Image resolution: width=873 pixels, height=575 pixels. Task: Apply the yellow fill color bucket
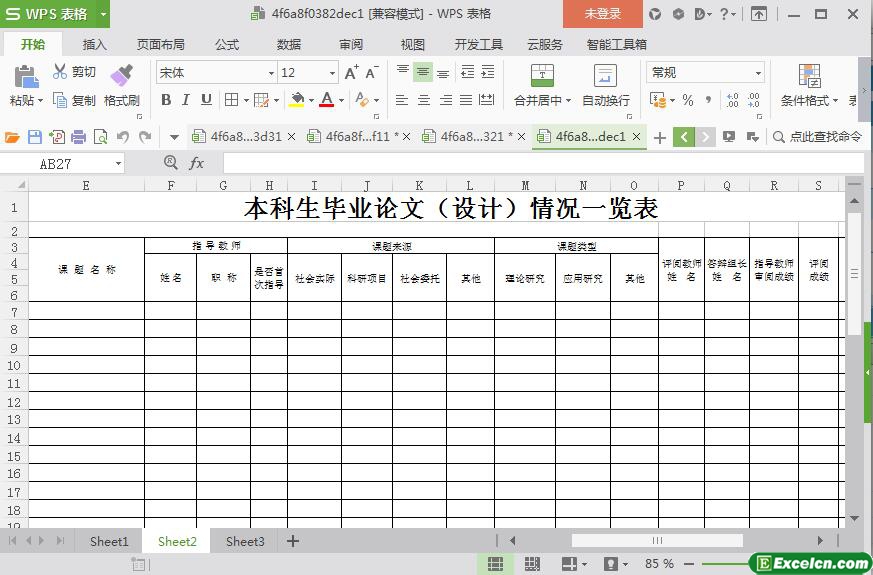(297, 100)
